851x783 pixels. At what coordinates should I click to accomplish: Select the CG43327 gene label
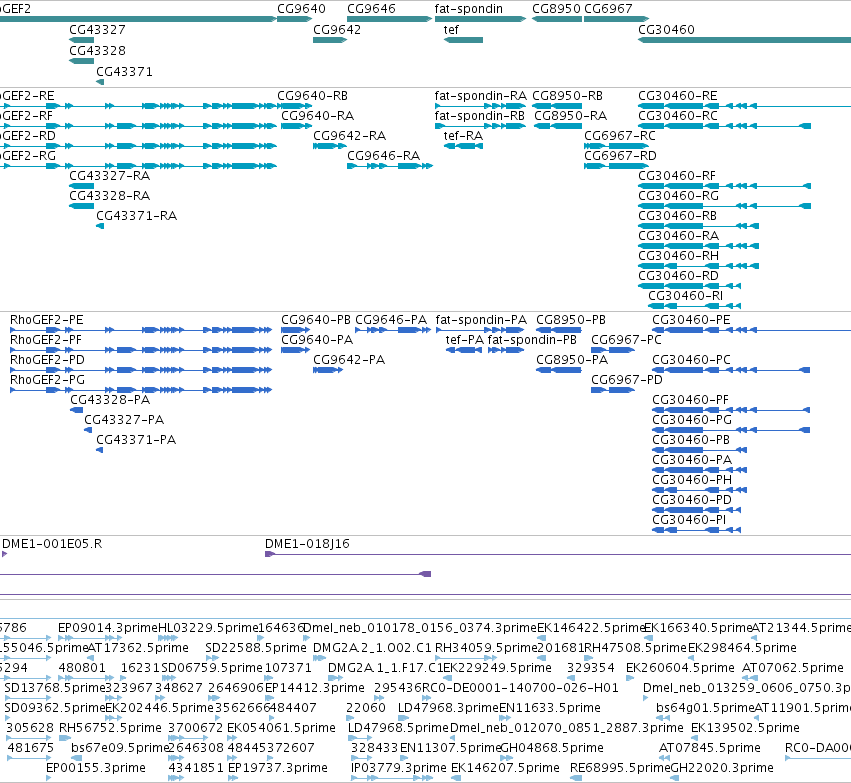point(97,30)
